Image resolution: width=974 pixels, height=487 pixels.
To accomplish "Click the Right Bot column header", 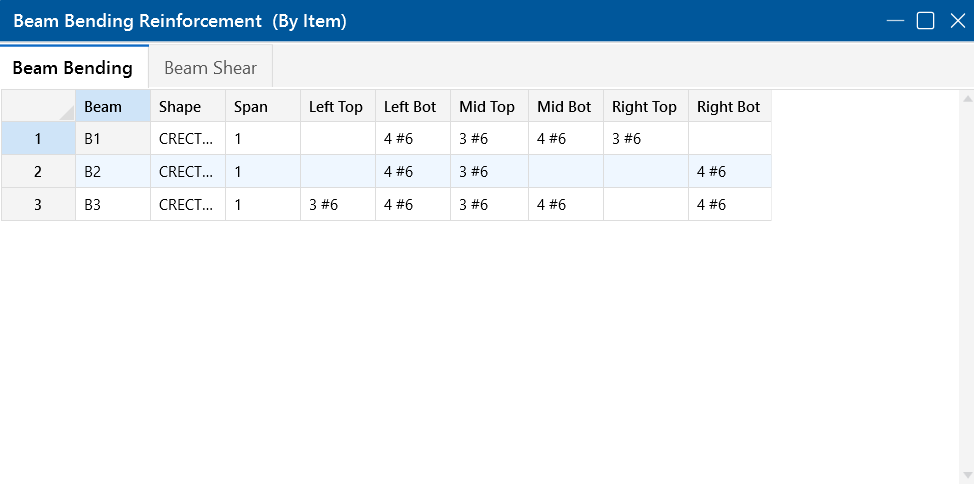I will pos(729,107).
